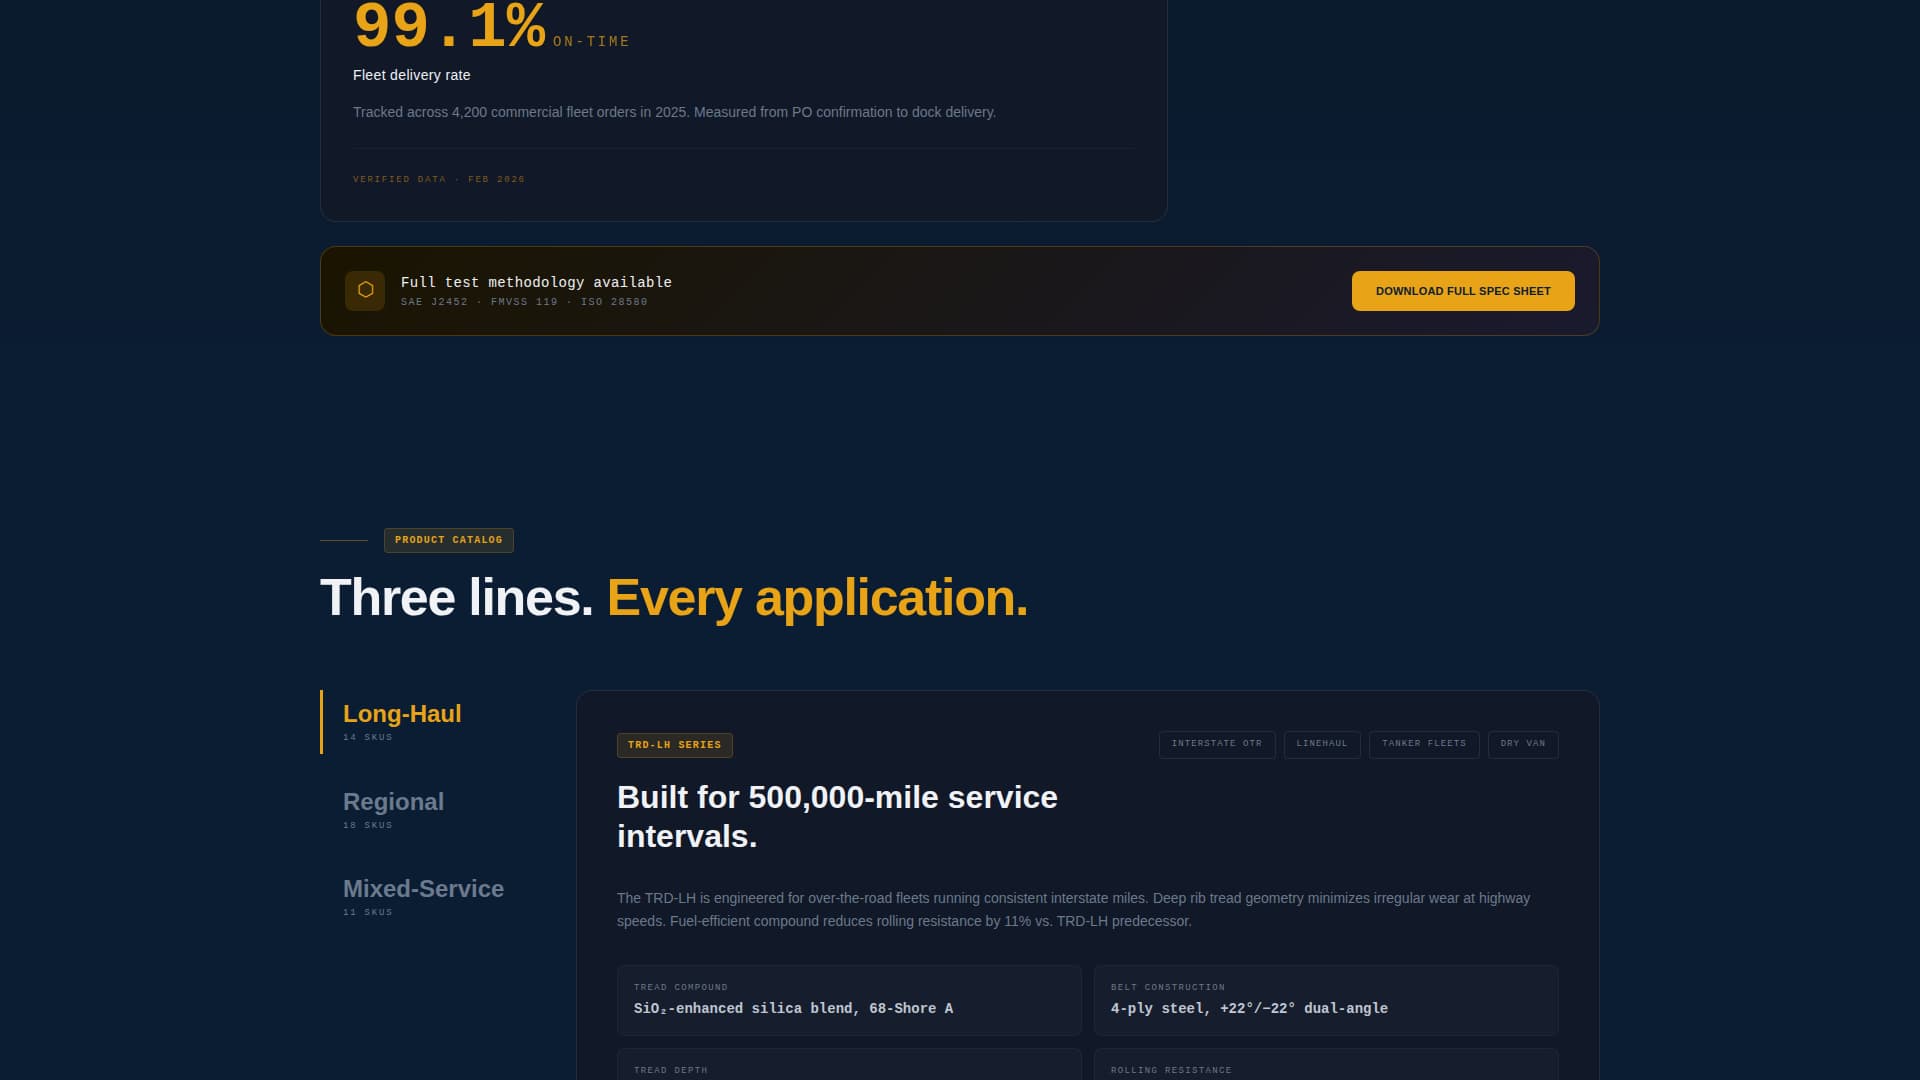1920x1080 pixels.
Task: Switch to the Regional product line
Action: pos(393,801)
